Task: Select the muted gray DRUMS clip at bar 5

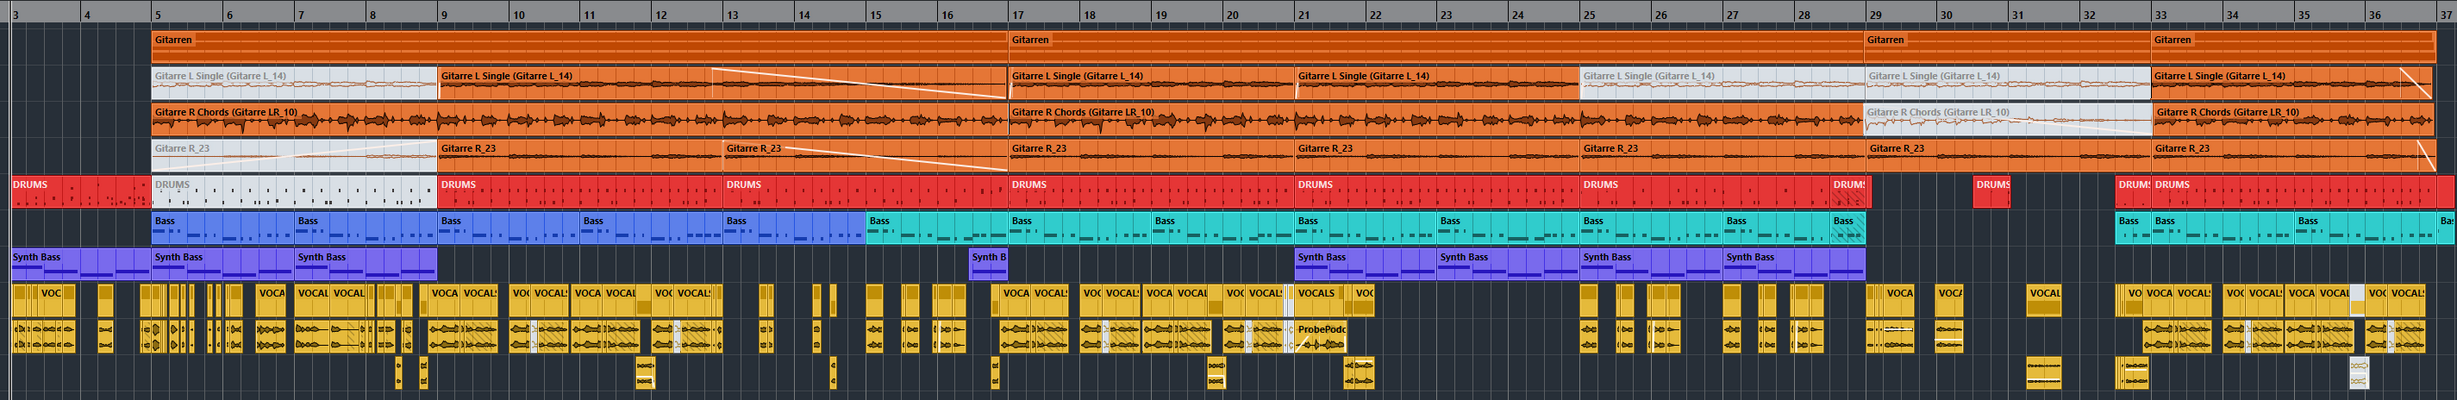Action: click(x=294, y=192)
